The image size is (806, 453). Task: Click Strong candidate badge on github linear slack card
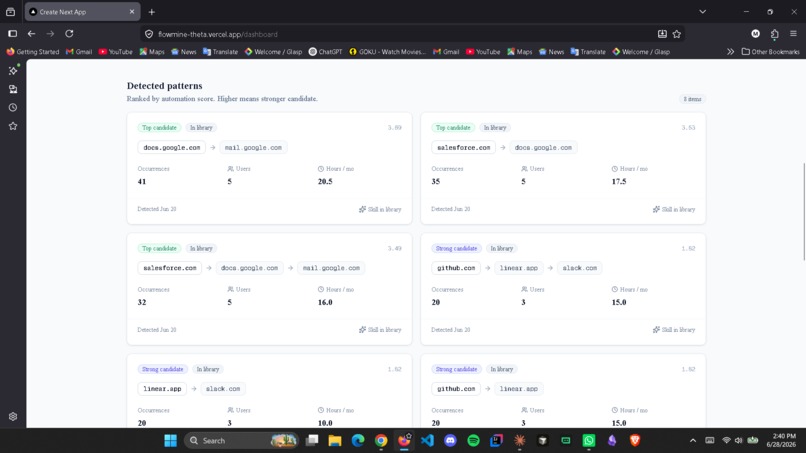tap(456, 248)
